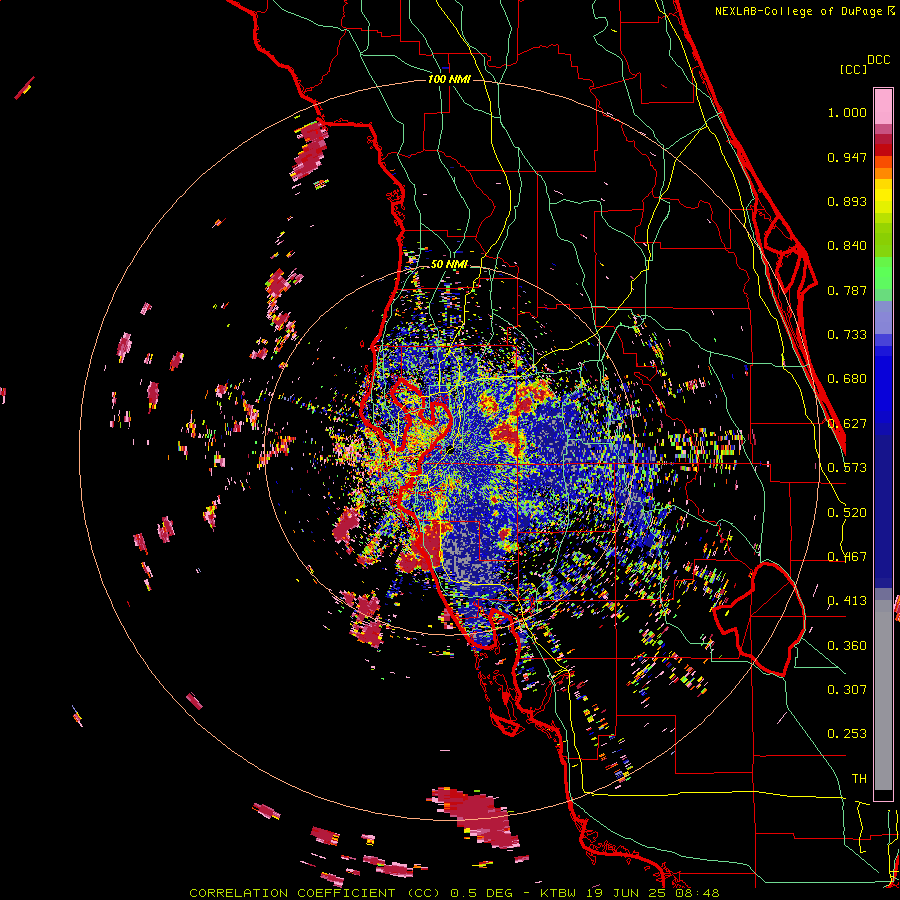Click the 0.787 scale value

click(x=847, y=290)
